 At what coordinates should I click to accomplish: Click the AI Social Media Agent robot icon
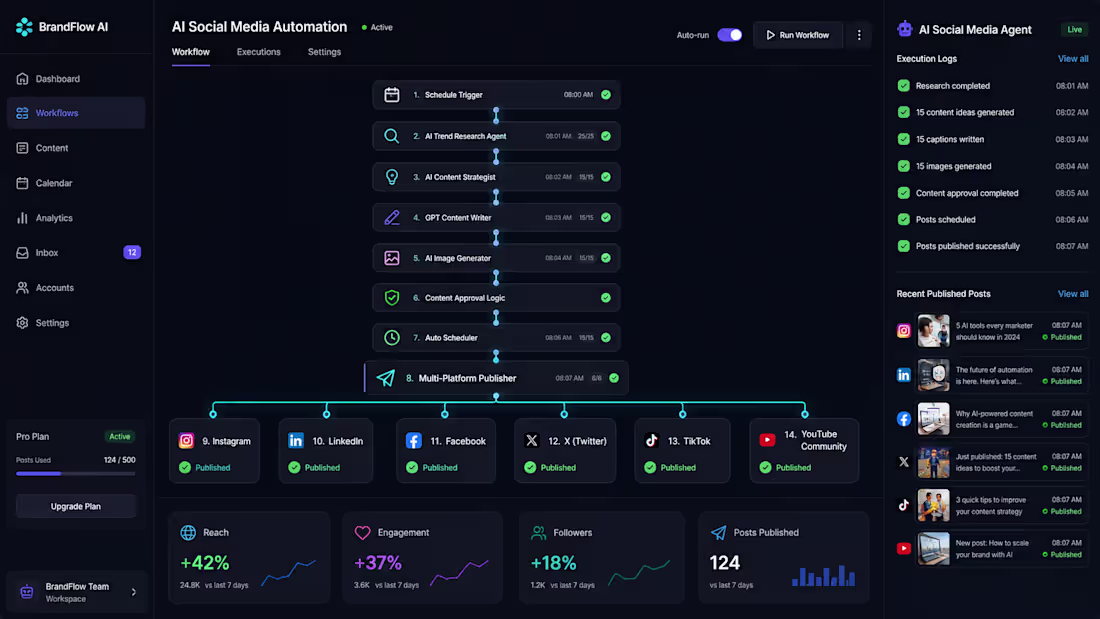[x=905, y=29]
